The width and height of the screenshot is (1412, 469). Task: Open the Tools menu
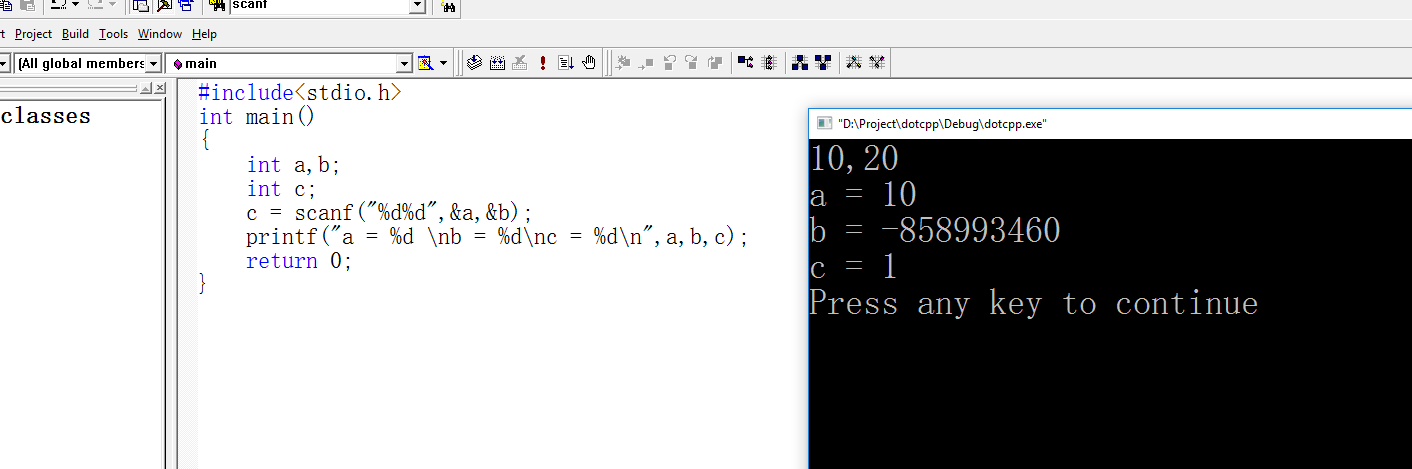pos(113,34)
